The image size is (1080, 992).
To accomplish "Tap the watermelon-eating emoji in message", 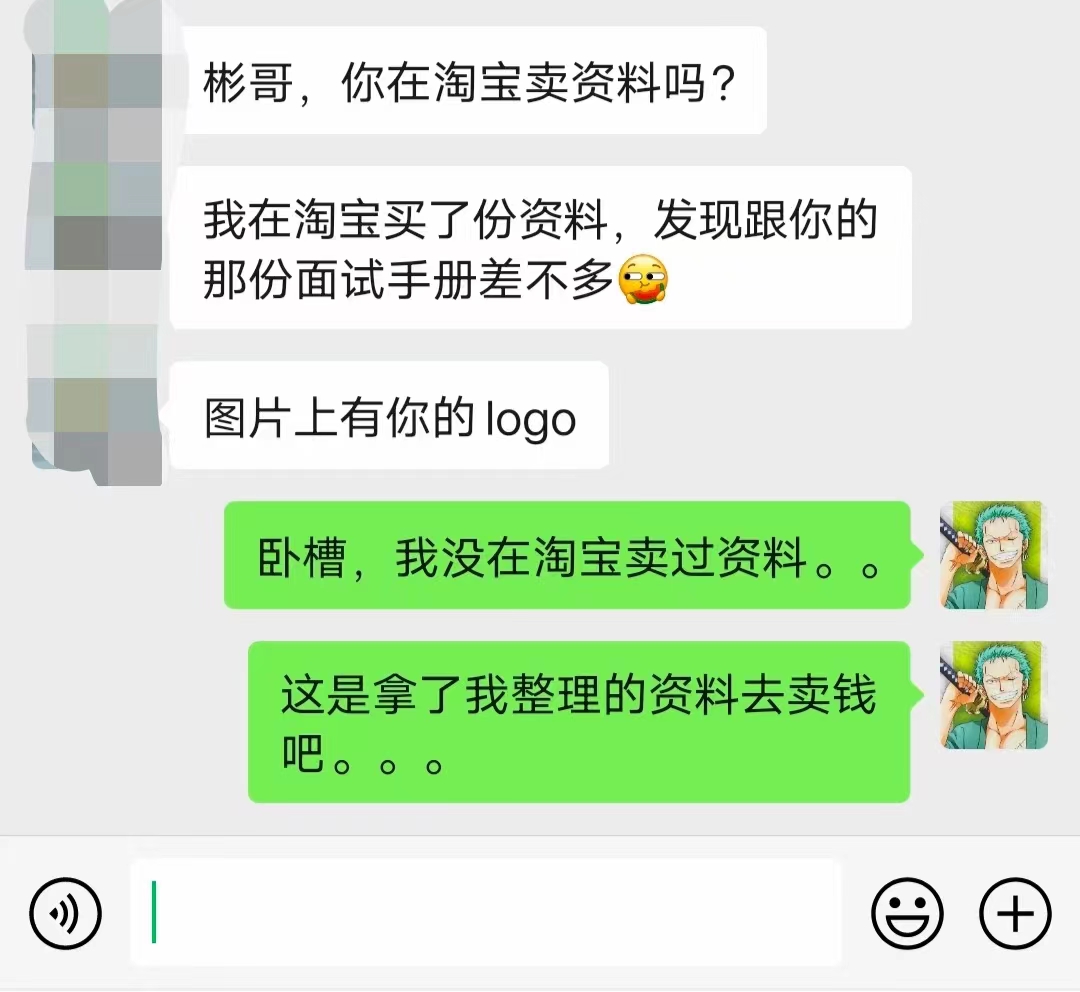I will (643, 280).
